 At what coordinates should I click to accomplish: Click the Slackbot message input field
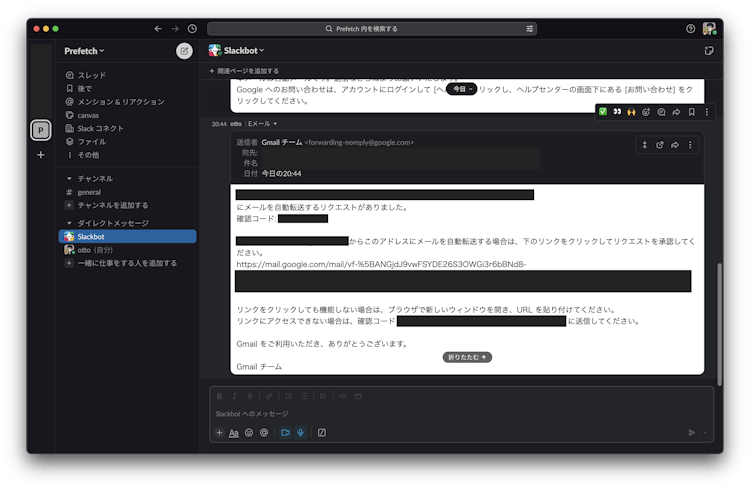coord(450,413)
